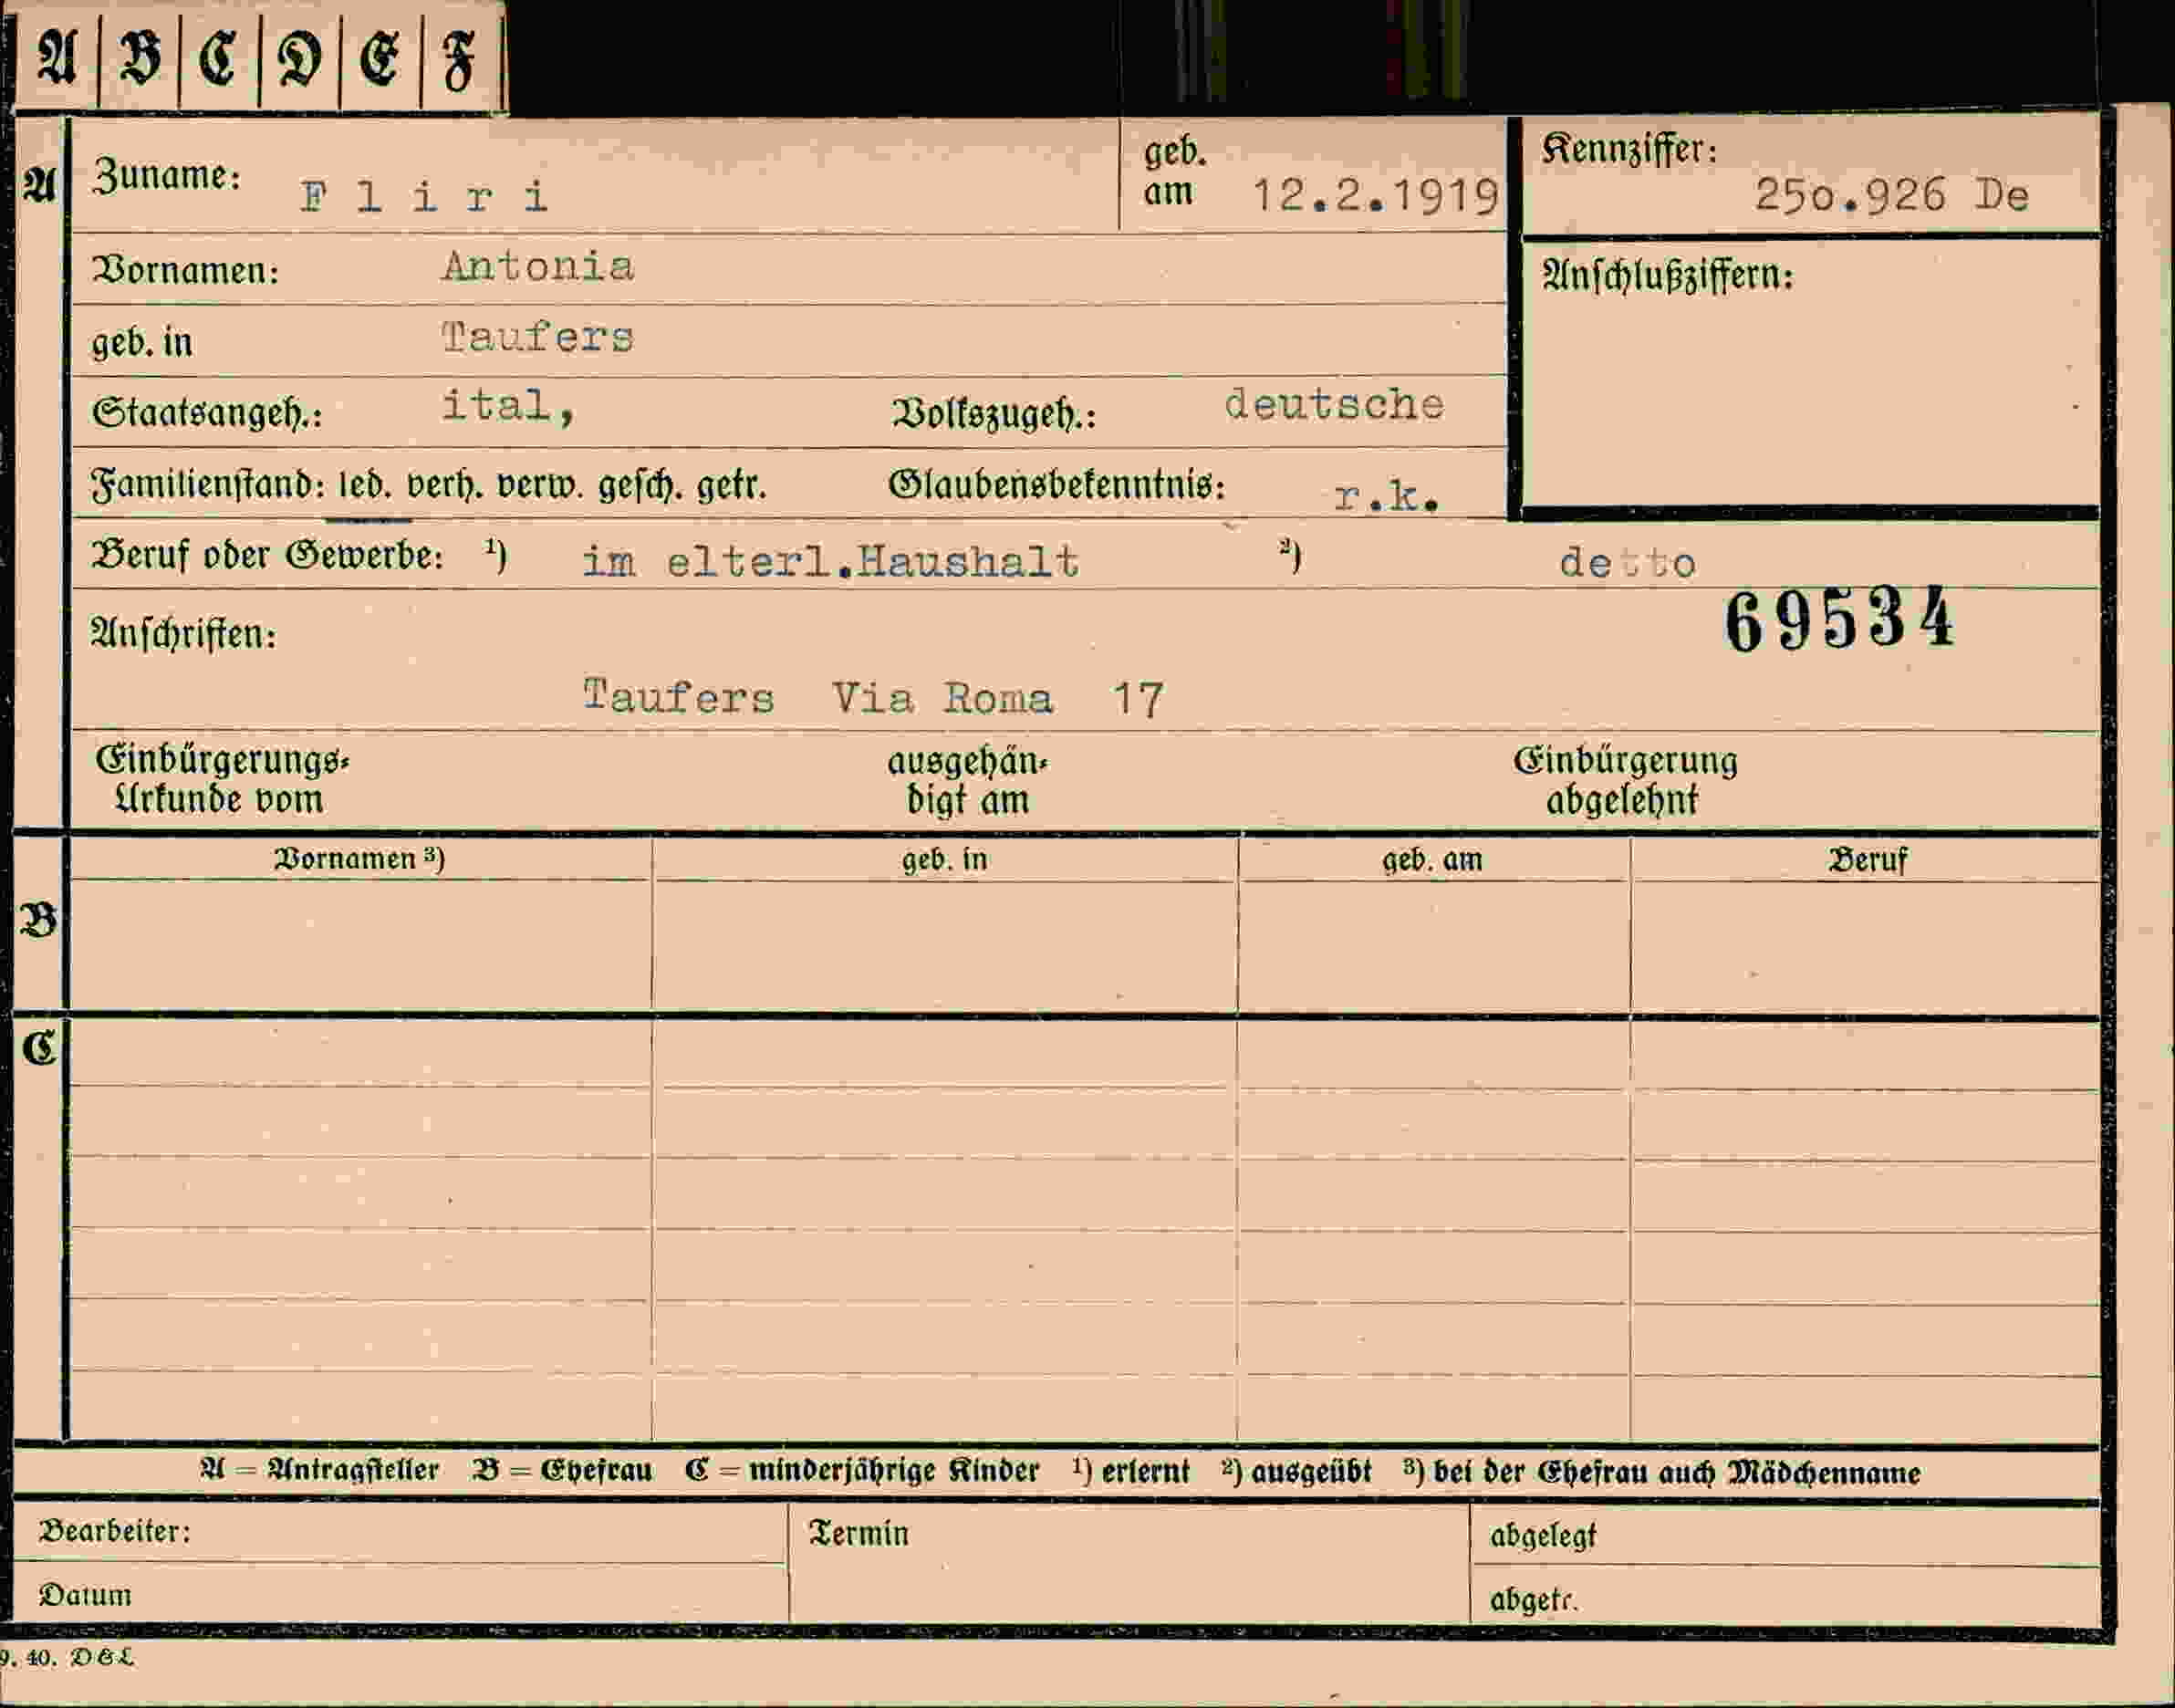2175x1708 pixels.
Task: Select the index tab letter D
Action: point(299,58)
